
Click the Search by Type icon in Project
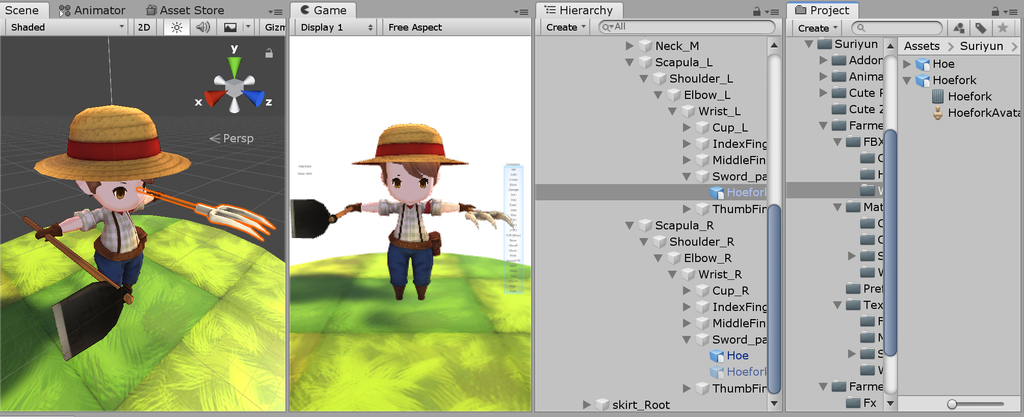coord(959,28)
